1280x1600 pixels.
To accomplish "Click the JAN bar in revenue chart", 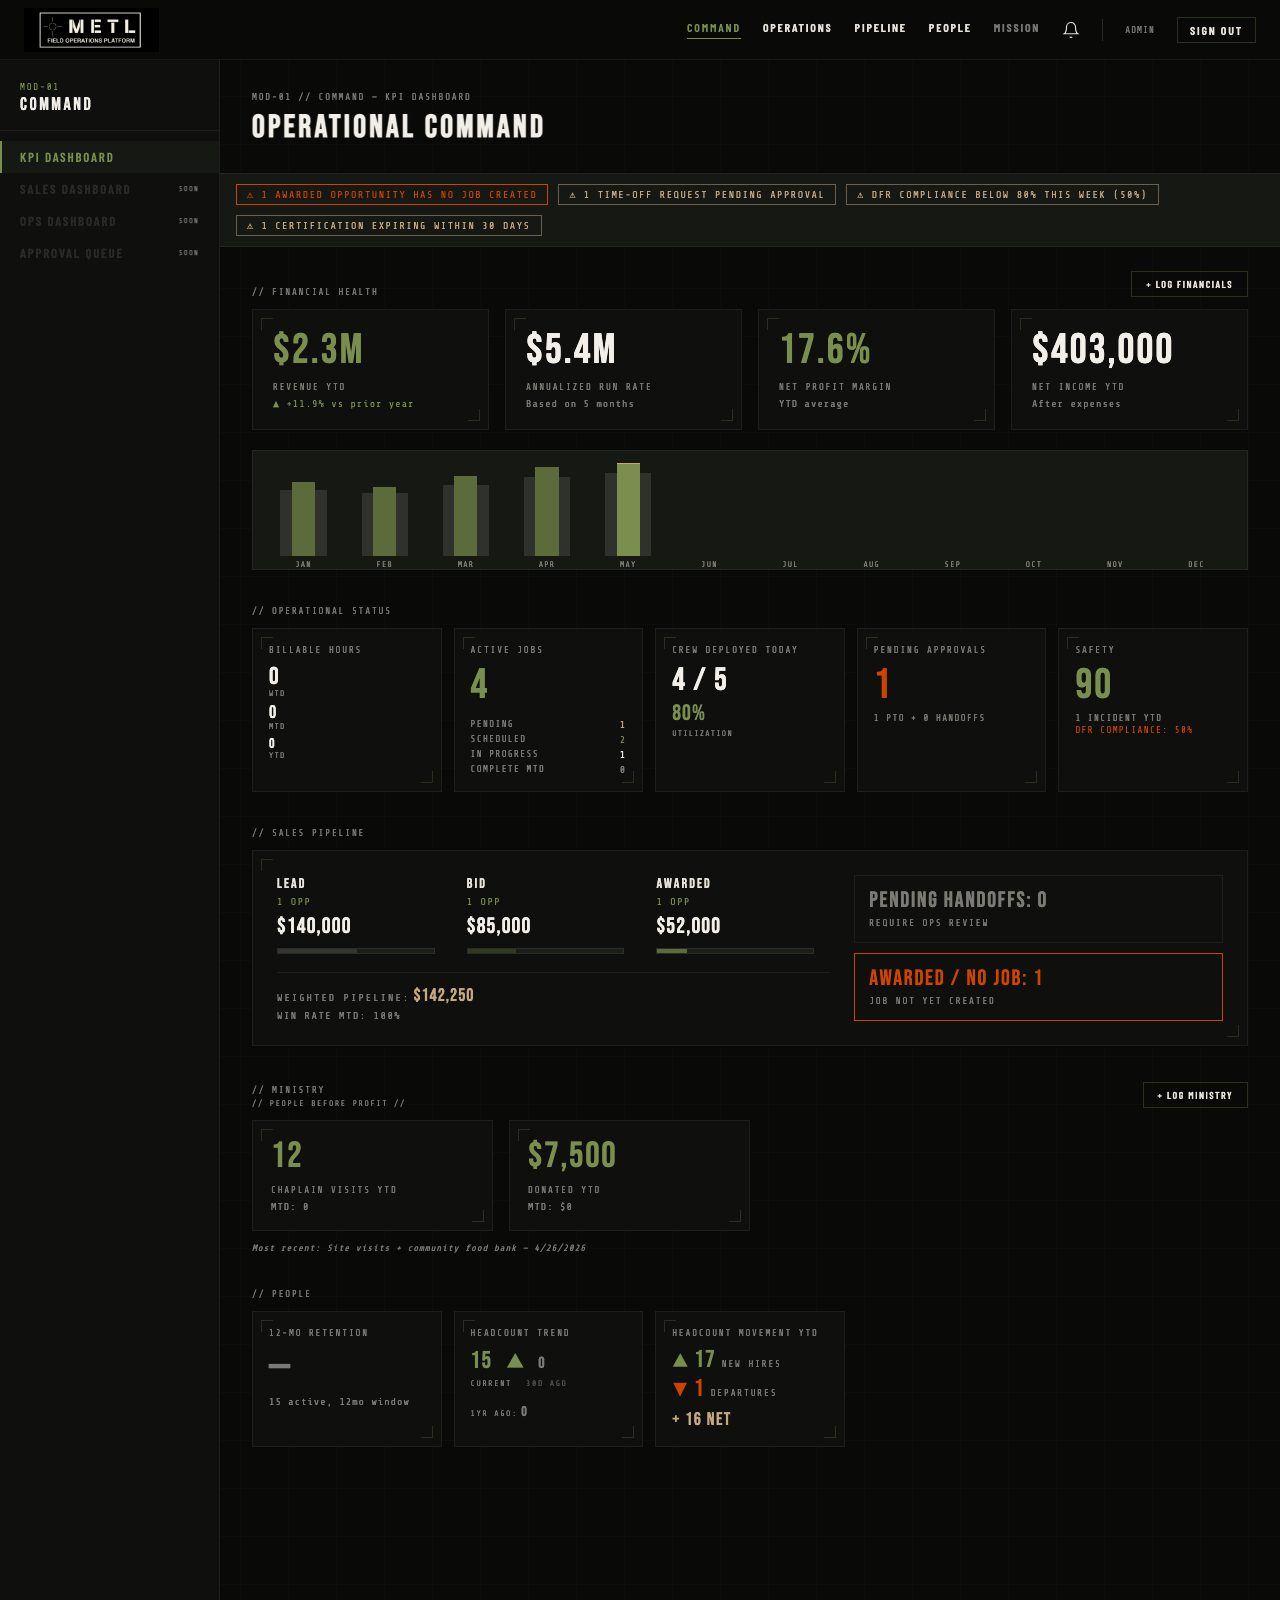I will [x=303, y=519].
